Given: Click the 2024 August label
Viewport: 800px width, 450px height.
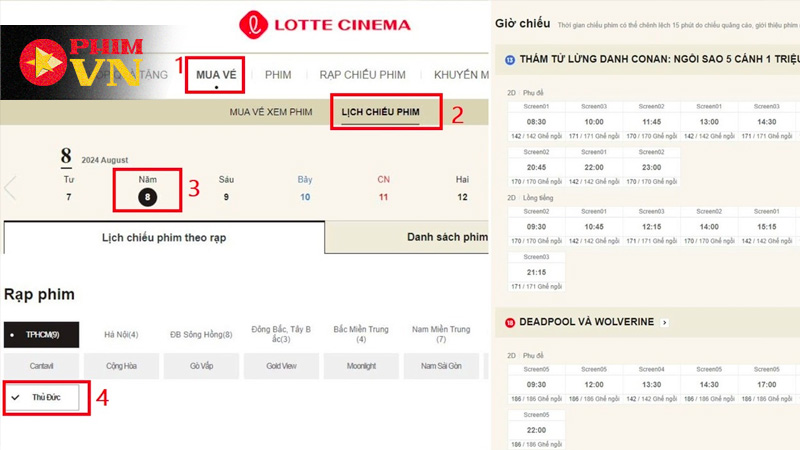Looking at the screenshot, I should coord(105,160).
